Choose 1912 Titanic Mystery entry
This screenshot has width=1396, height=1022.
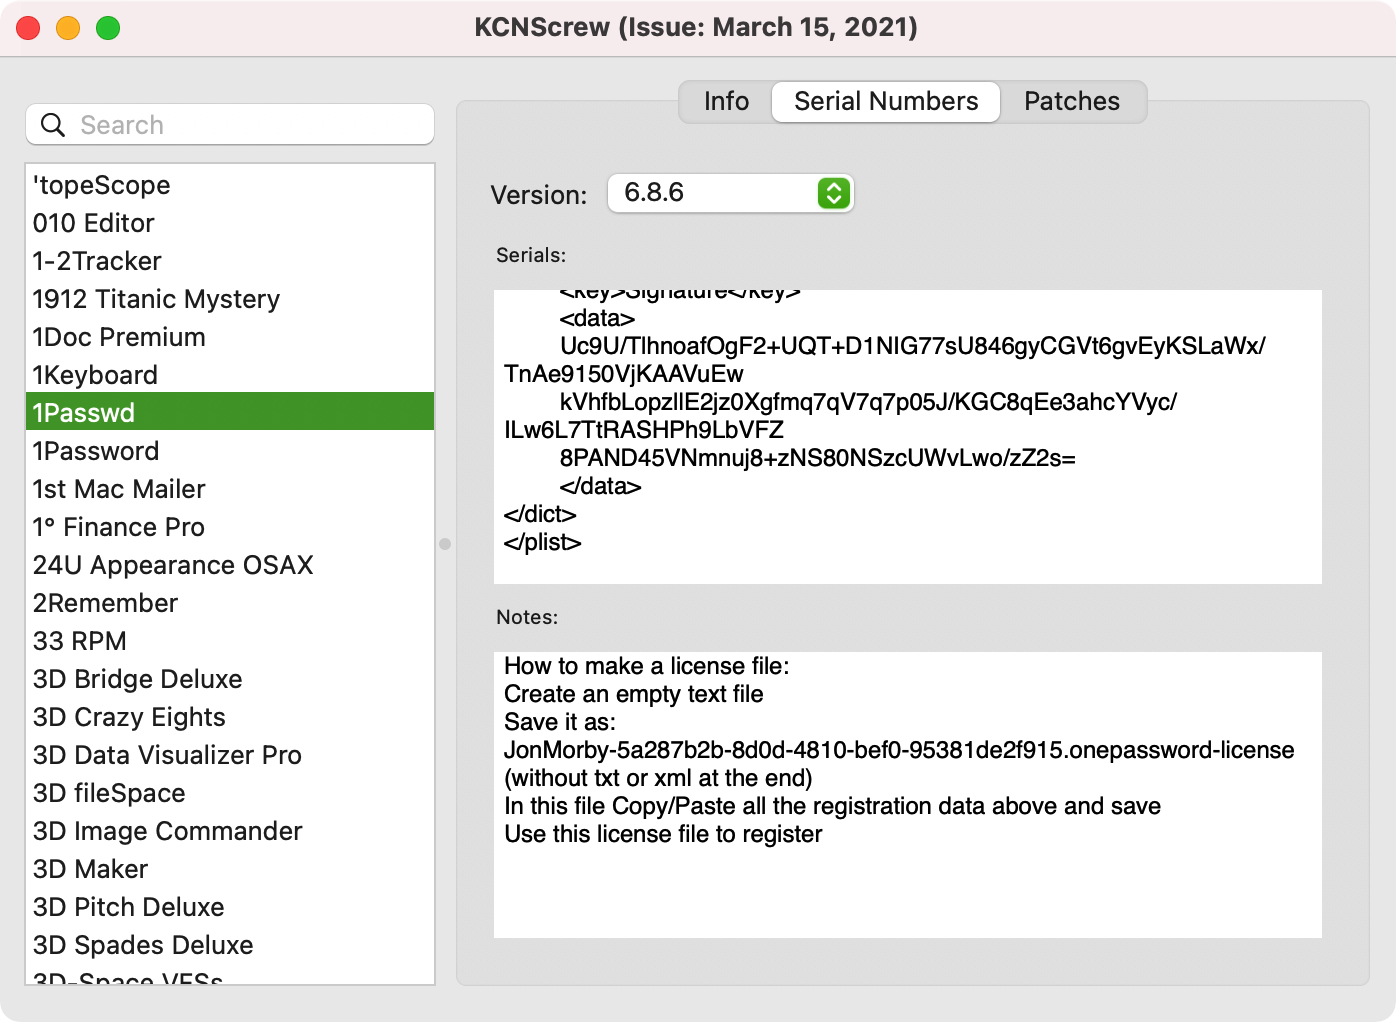[x=156, y=299]
